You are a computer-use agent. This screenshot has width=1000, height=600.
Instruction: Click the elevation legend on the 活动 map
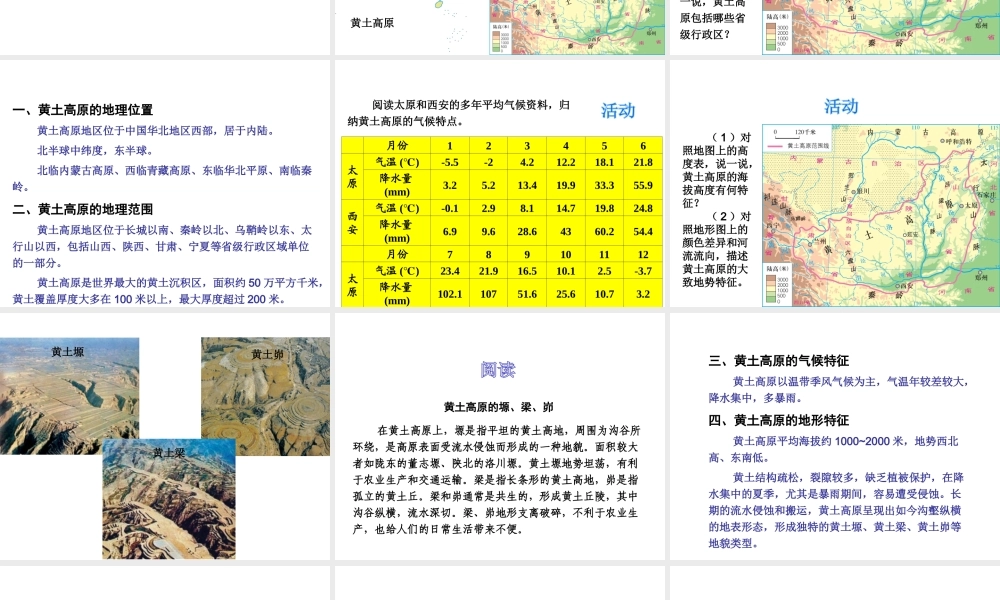point(777,284)
